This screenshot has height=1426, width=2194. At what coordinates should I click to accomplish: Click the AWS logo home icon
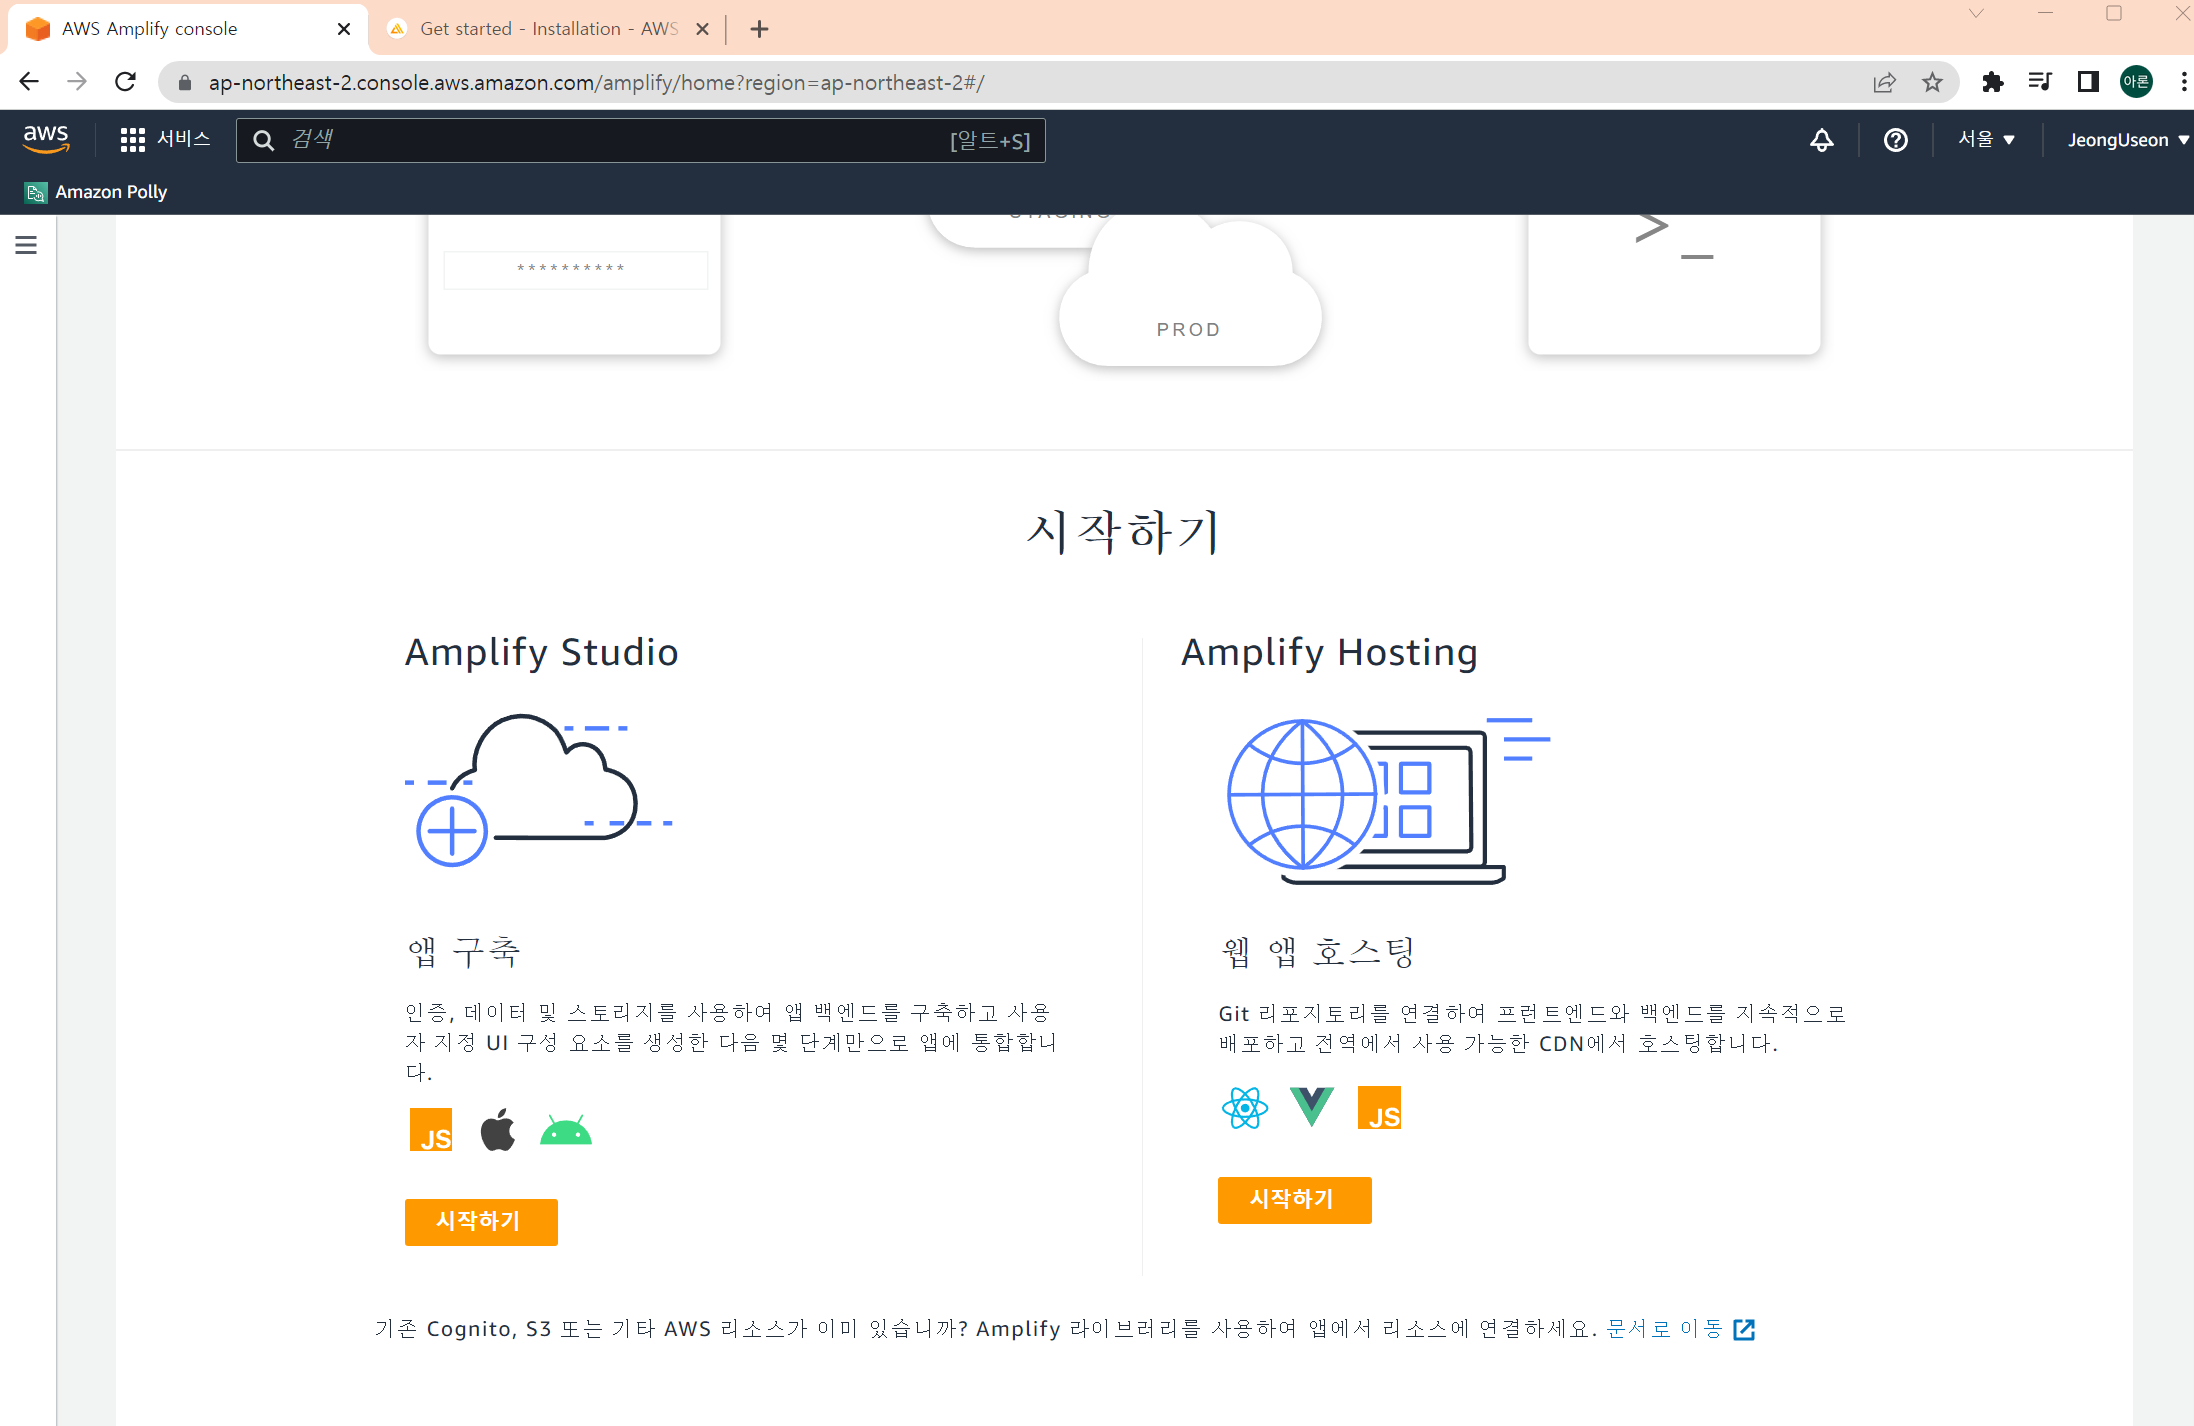46,139
